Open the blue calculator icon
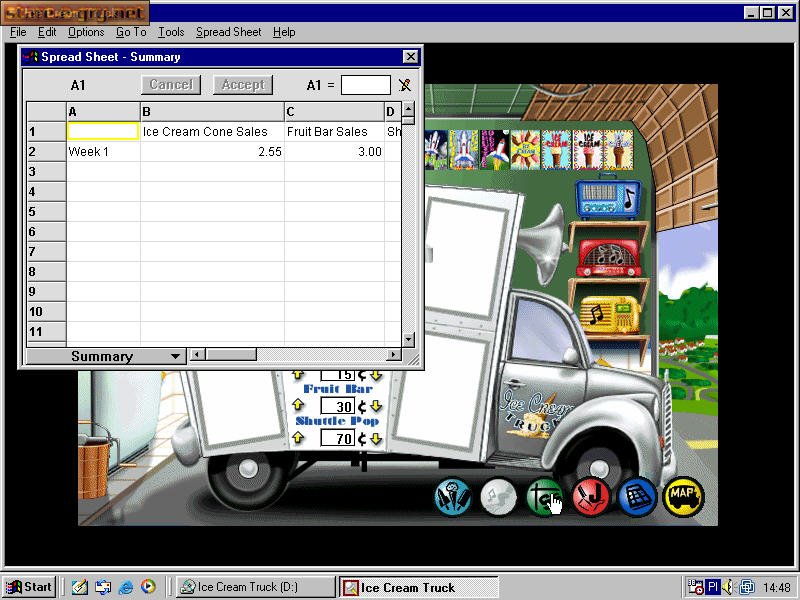This screenshot has width=800, height=600. 637,496
